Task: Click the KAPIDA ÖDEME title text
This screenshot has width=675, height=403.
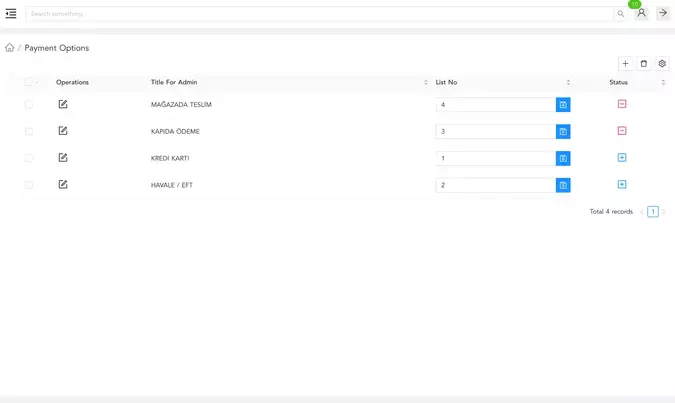Action: pyautogui.click(x=175, y=131)
